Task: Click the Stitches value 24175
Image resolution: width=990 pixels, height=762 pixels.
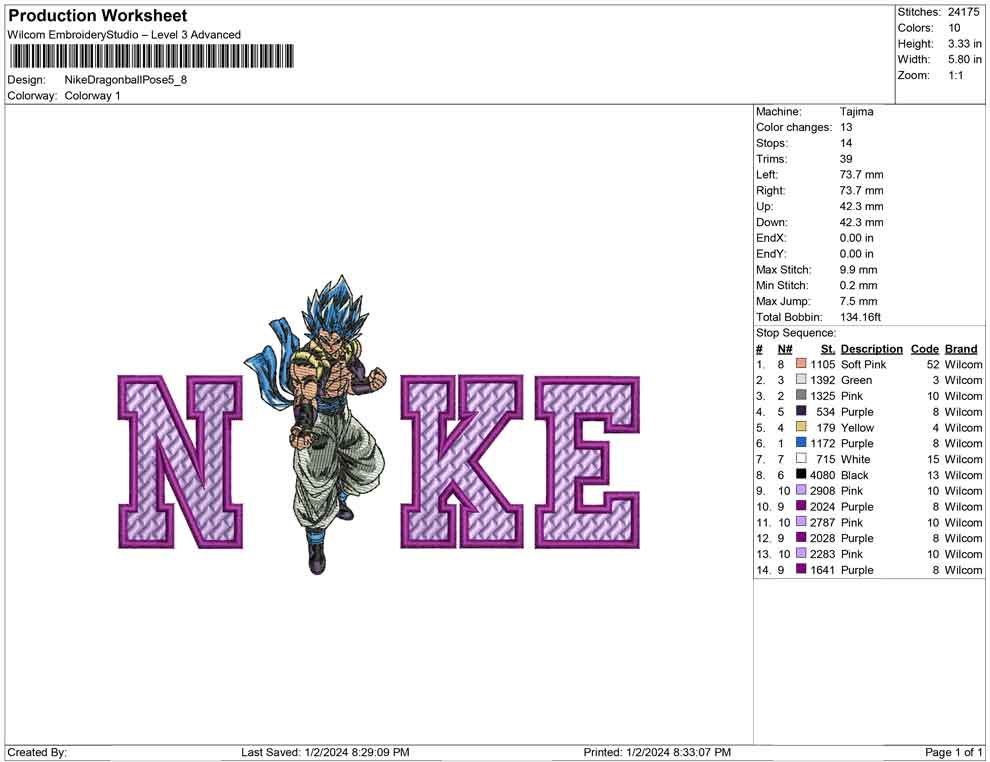Action: [963, 12]
